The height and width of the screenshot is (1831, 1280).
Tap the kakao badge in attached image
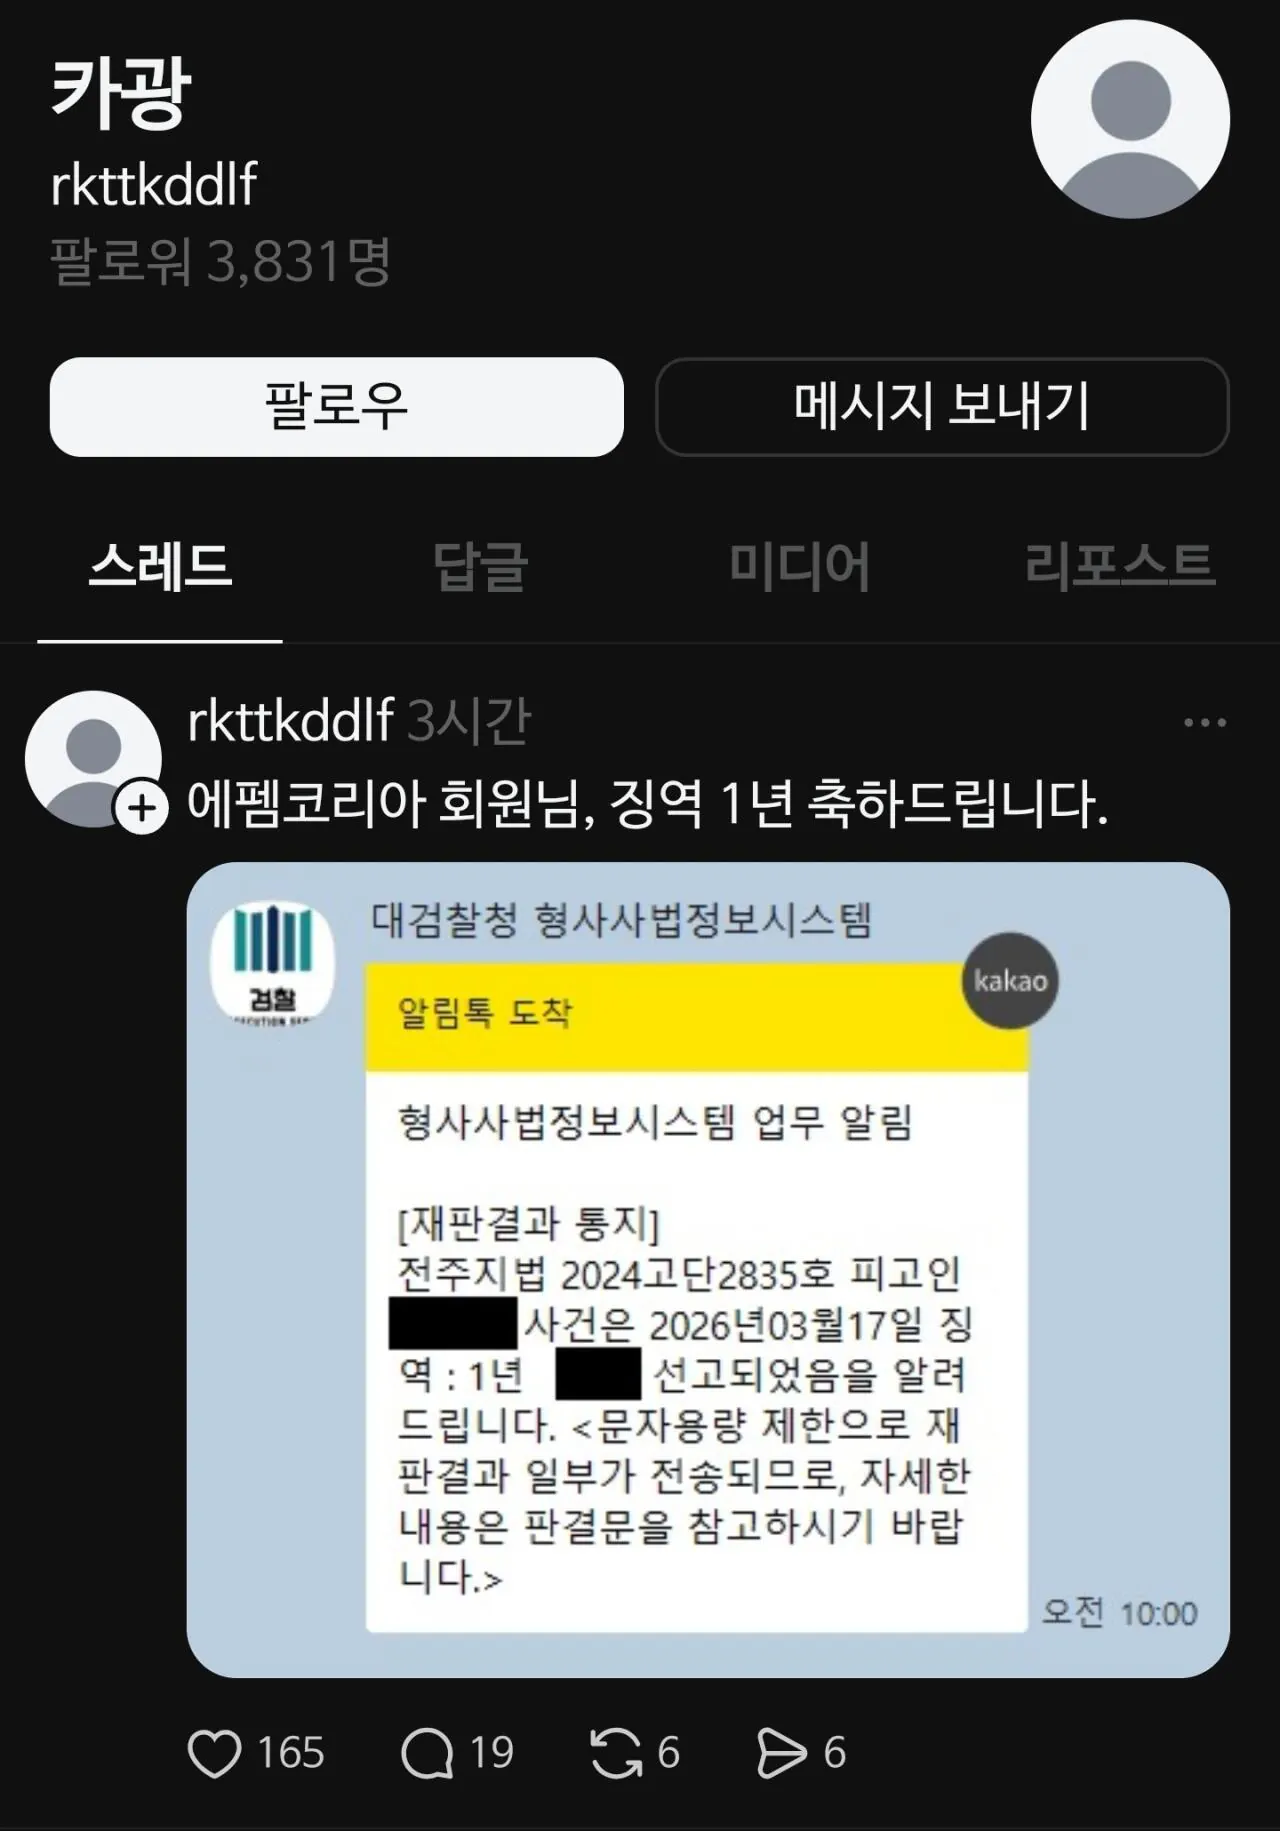(x=1010, y=981)
